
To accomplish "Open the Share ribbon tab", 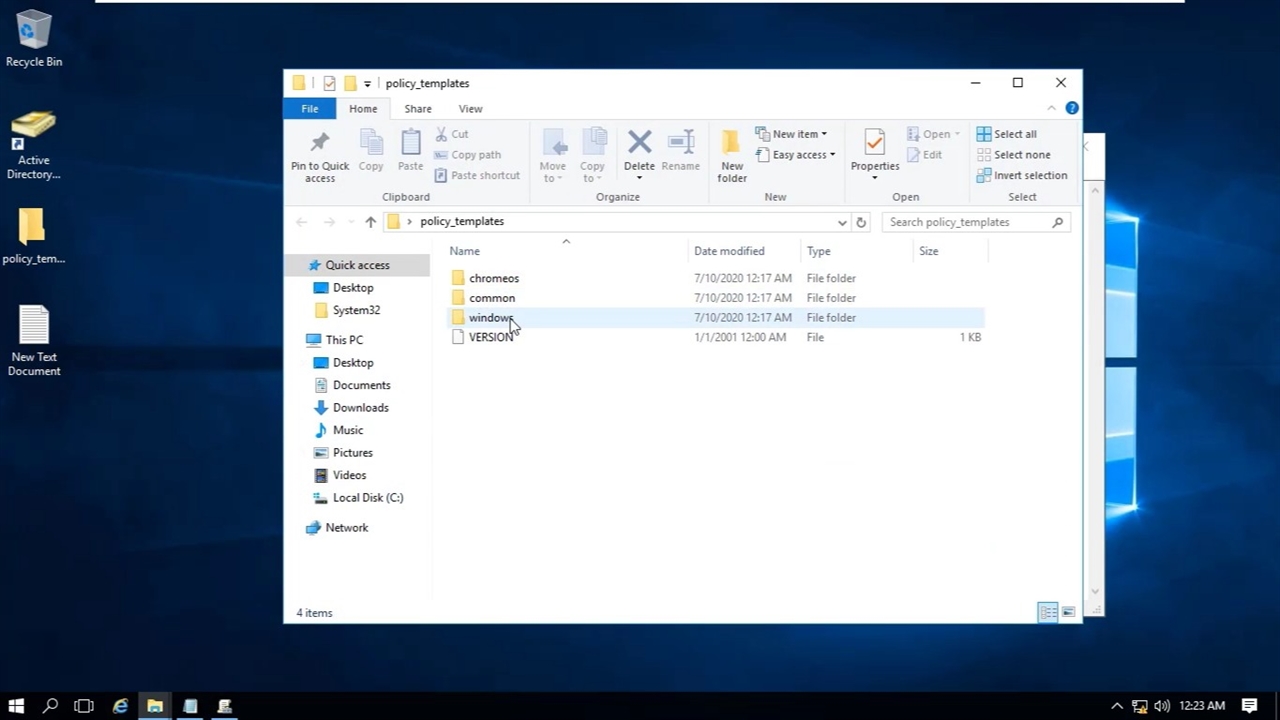I will tap(418, 109).
